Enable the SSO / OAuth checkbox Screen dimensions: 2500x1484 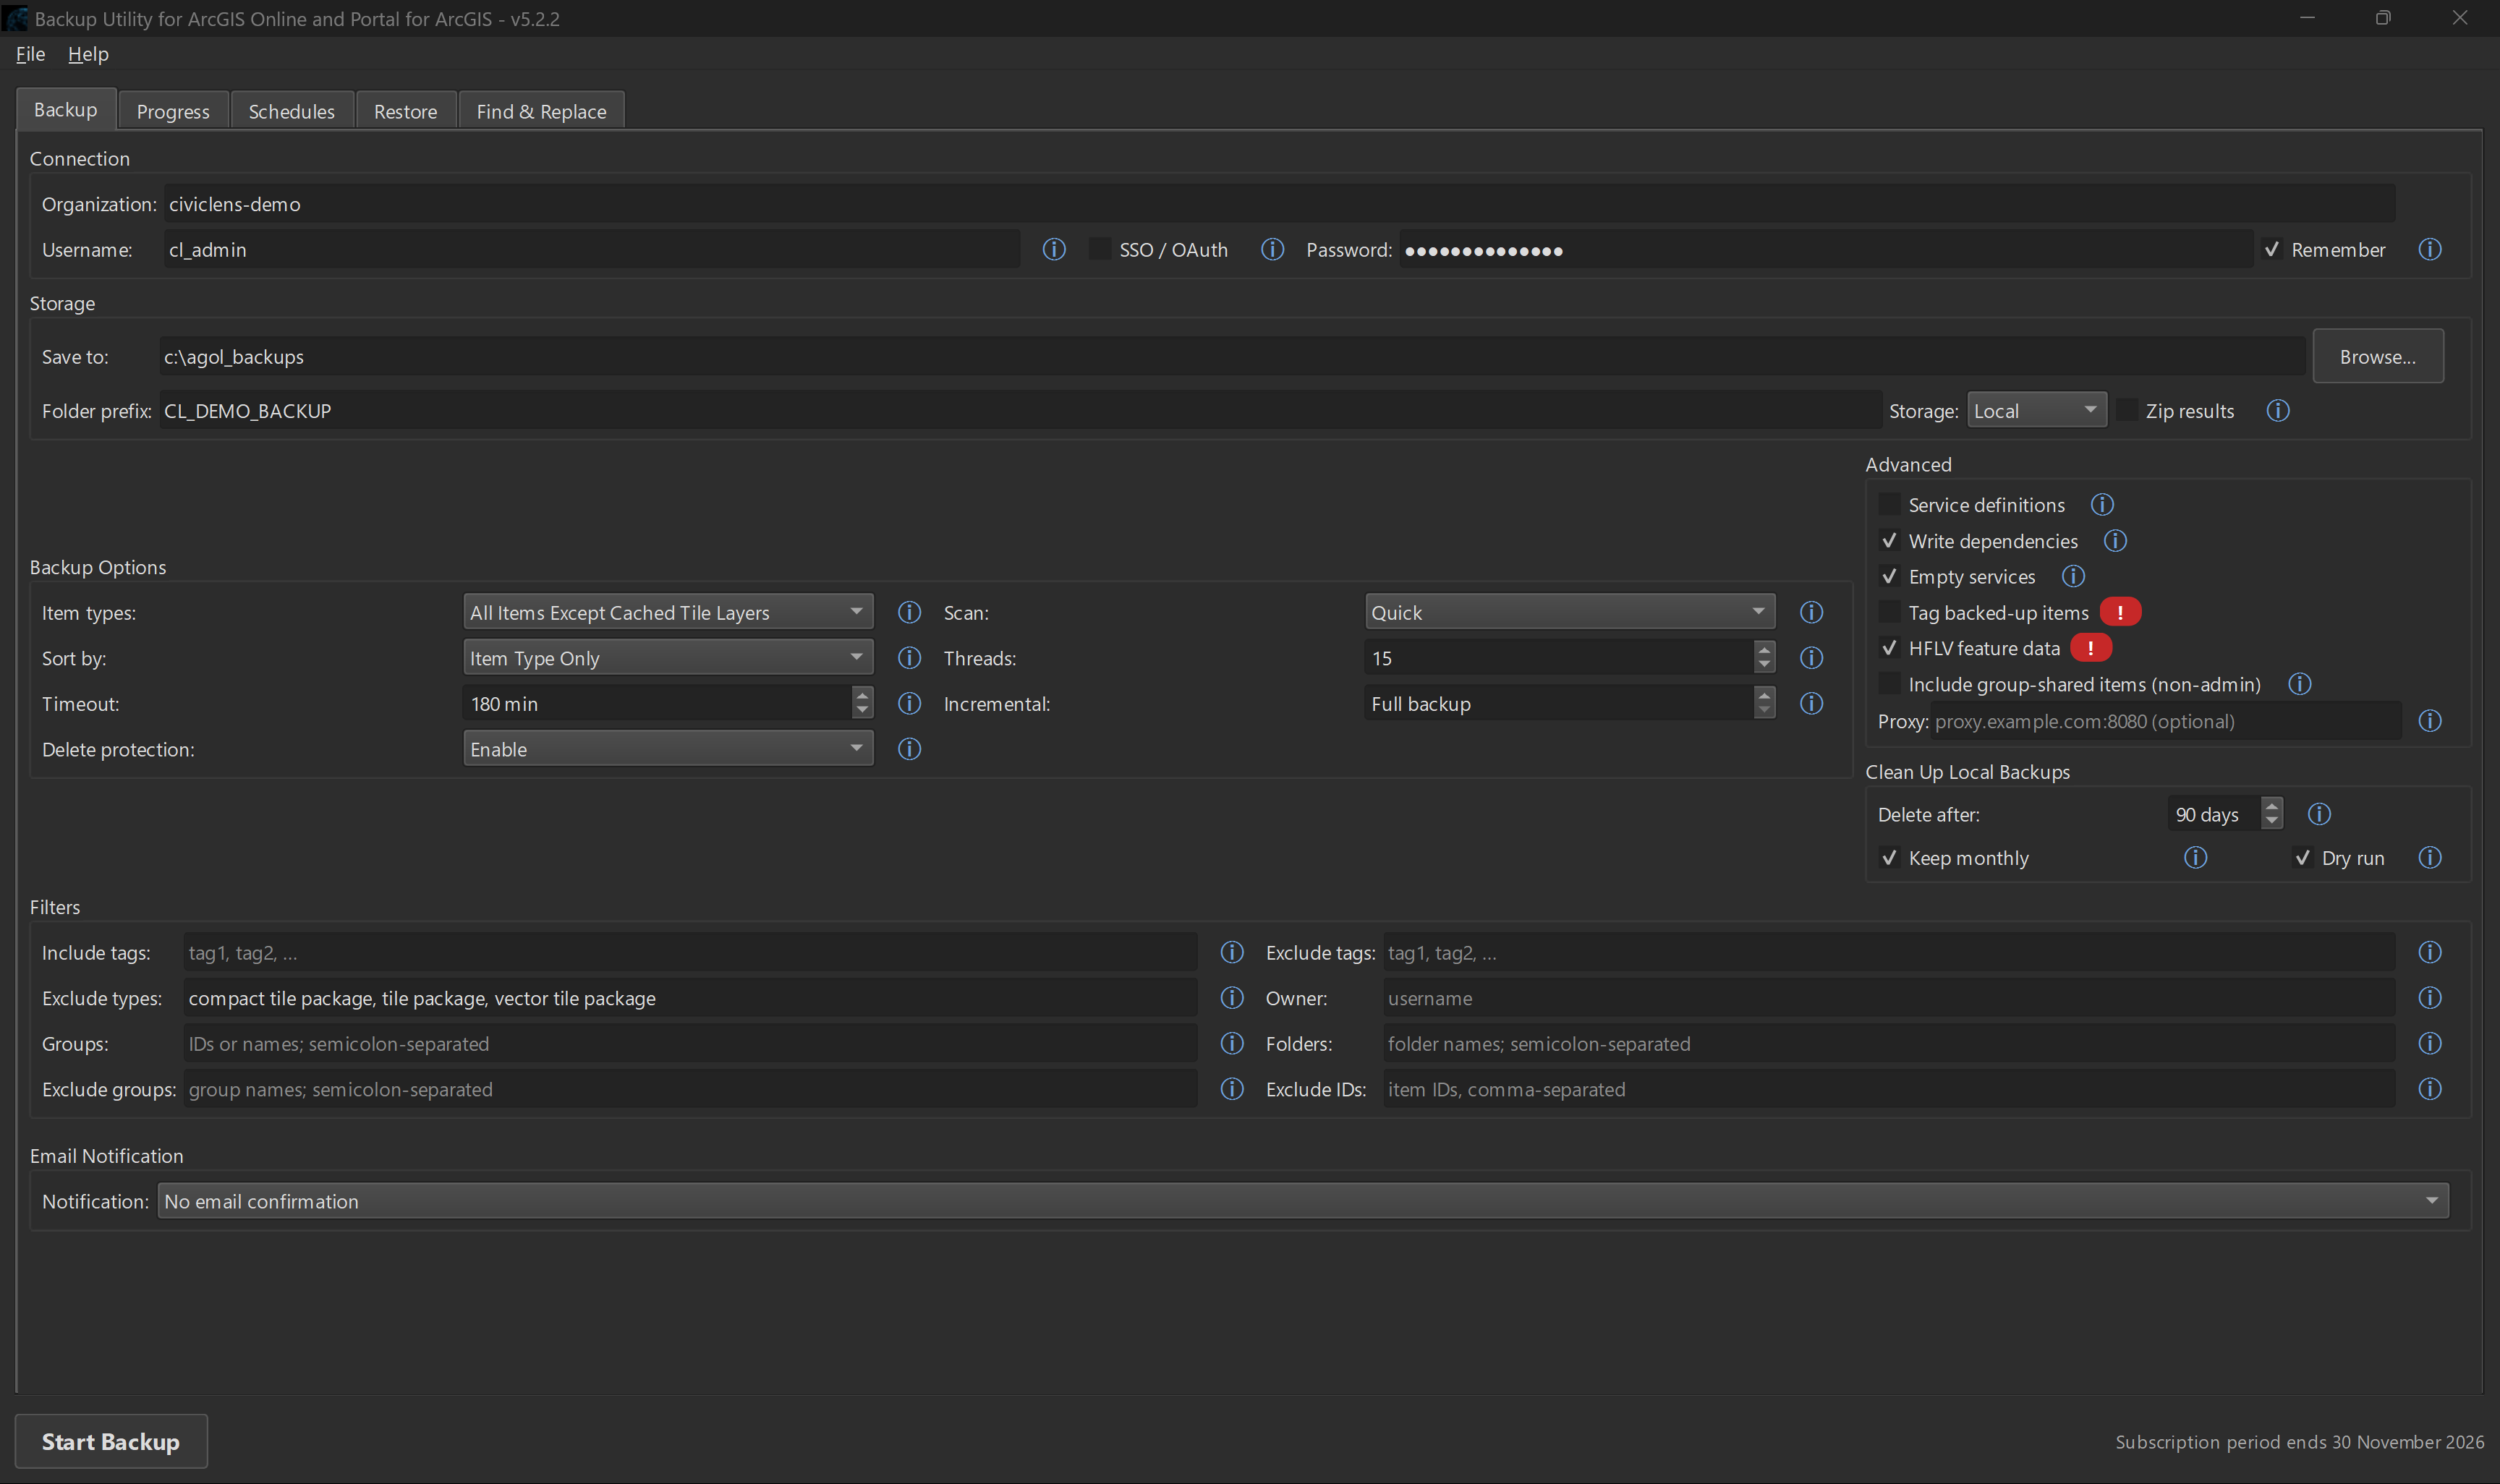[x=1099, y=248]
